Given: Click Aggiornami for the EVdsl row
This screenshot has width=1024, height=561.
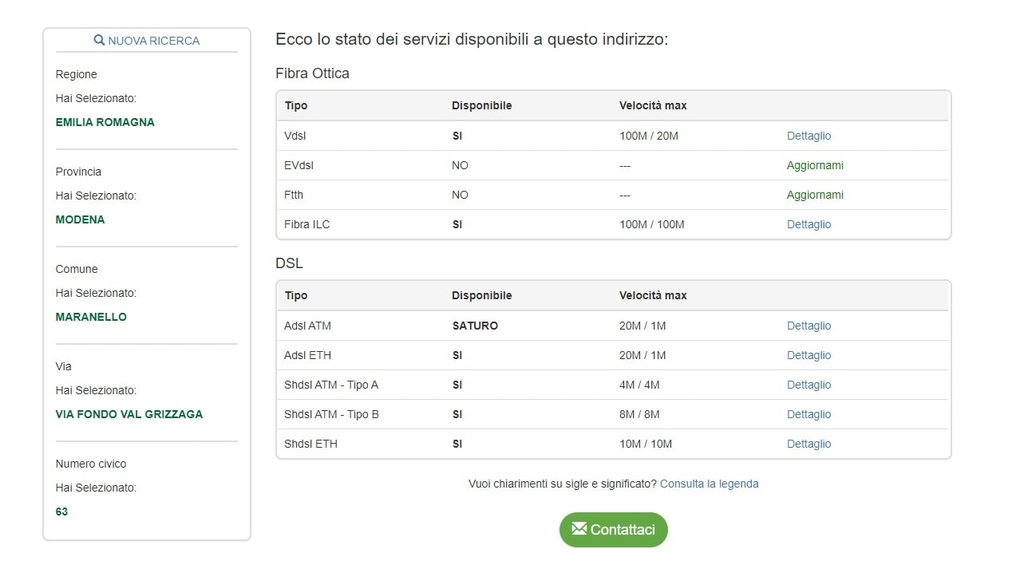Looking at the screenshot, I should point(815,165).
